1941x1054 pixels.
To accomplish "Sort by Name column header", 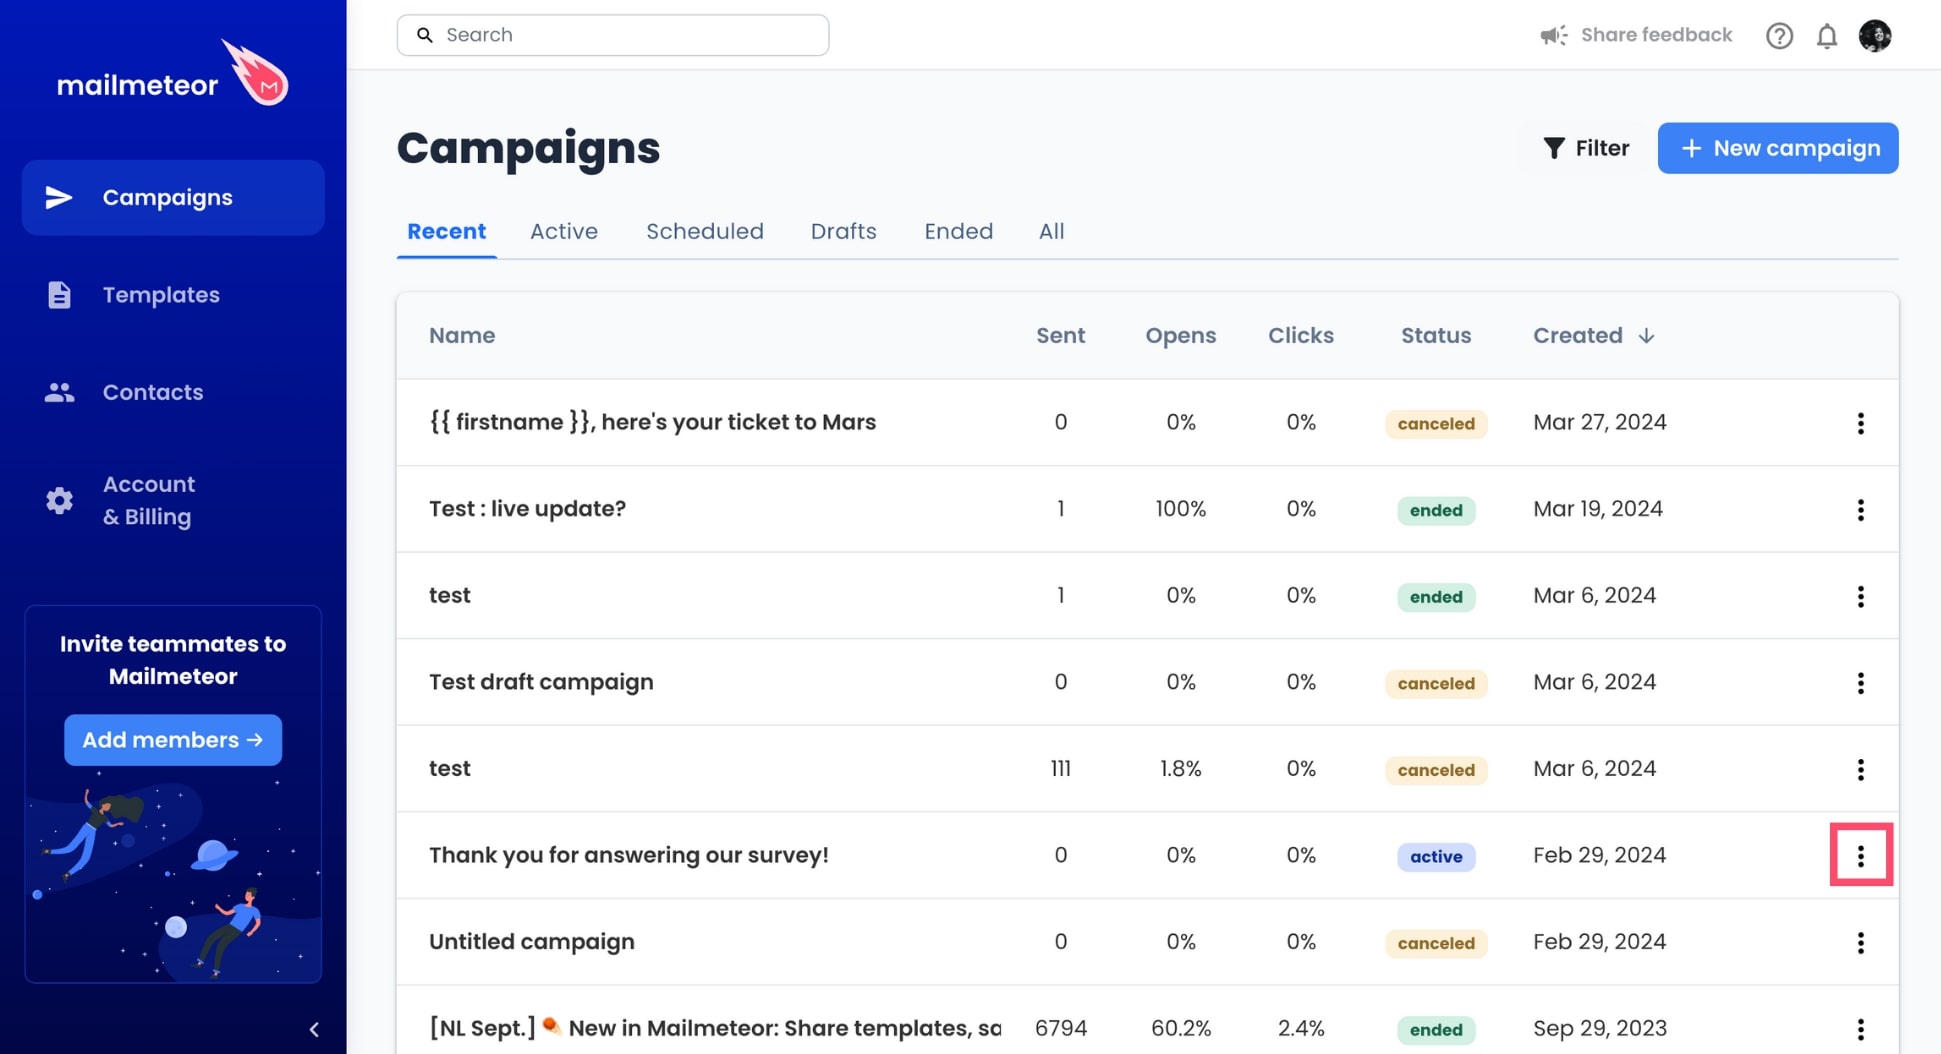I will 462,336.
